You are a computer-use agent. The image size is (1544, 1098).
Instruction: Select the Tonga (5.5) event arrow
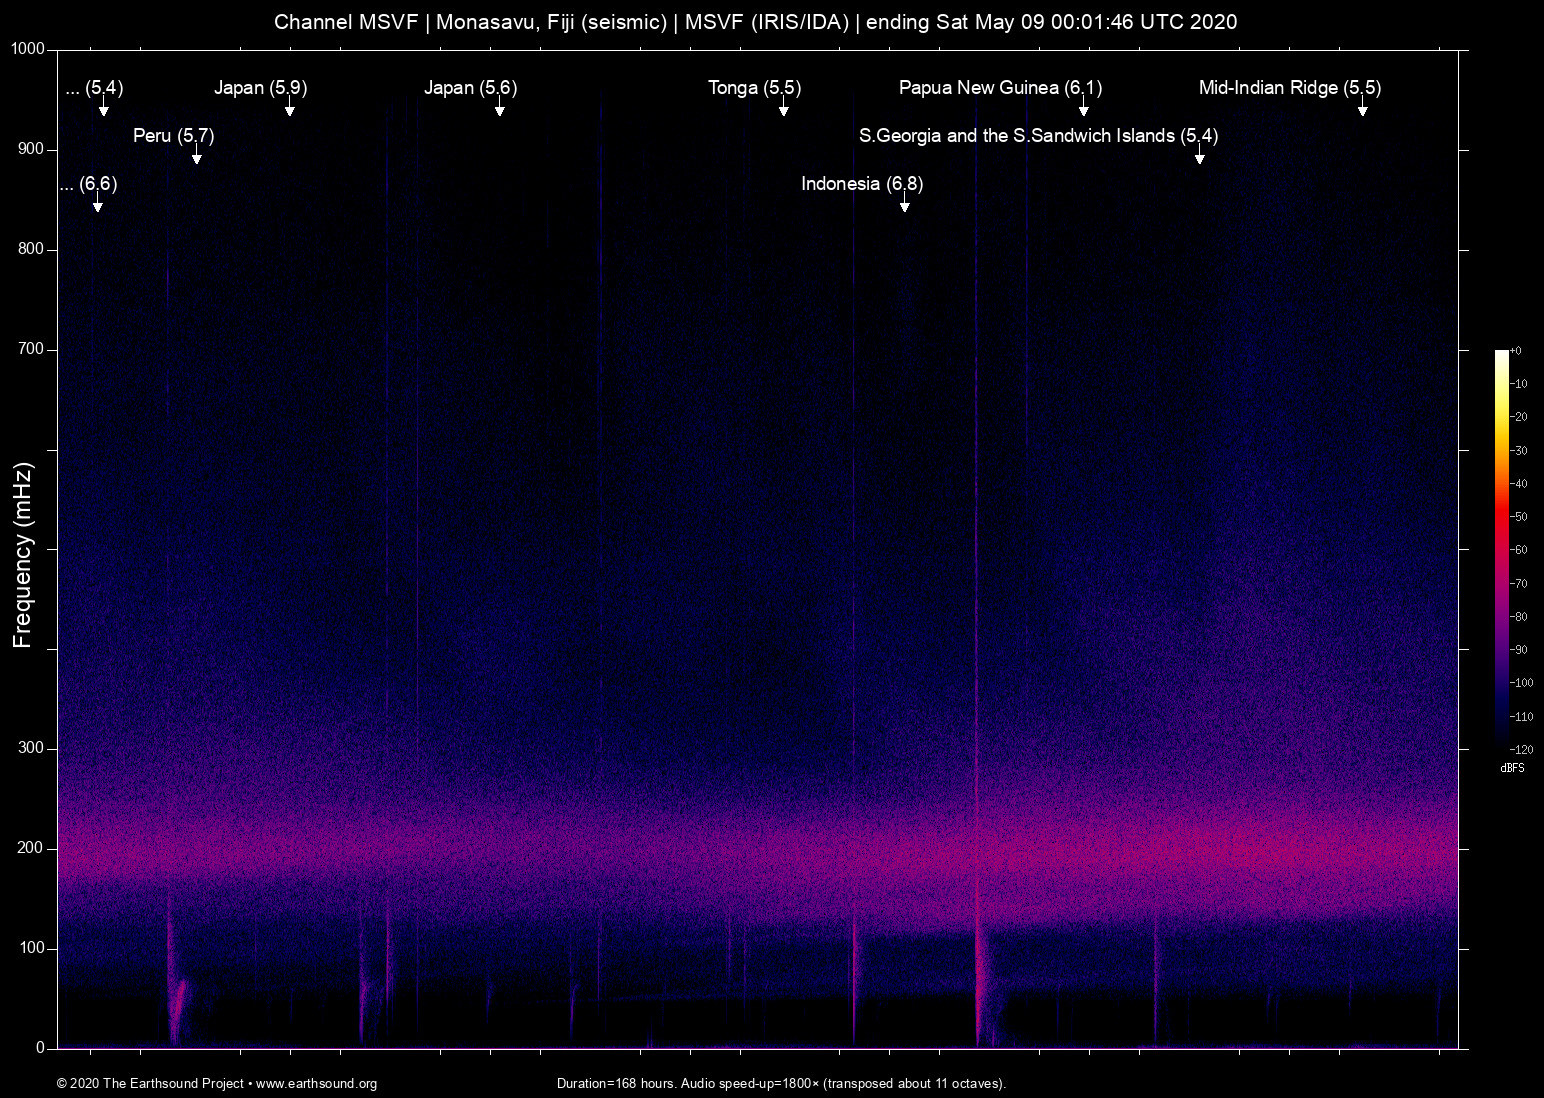783,110
